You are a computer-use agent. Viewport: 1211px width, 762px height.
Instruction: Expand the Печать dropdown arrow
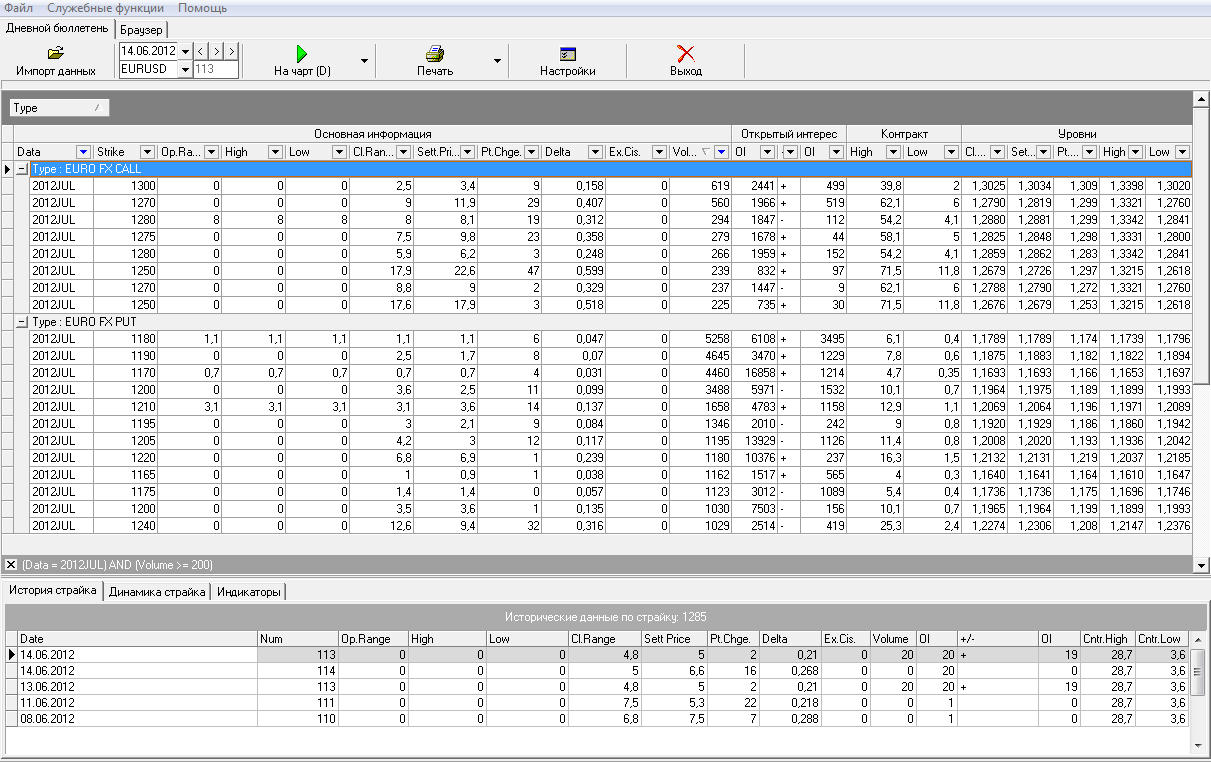497,61
